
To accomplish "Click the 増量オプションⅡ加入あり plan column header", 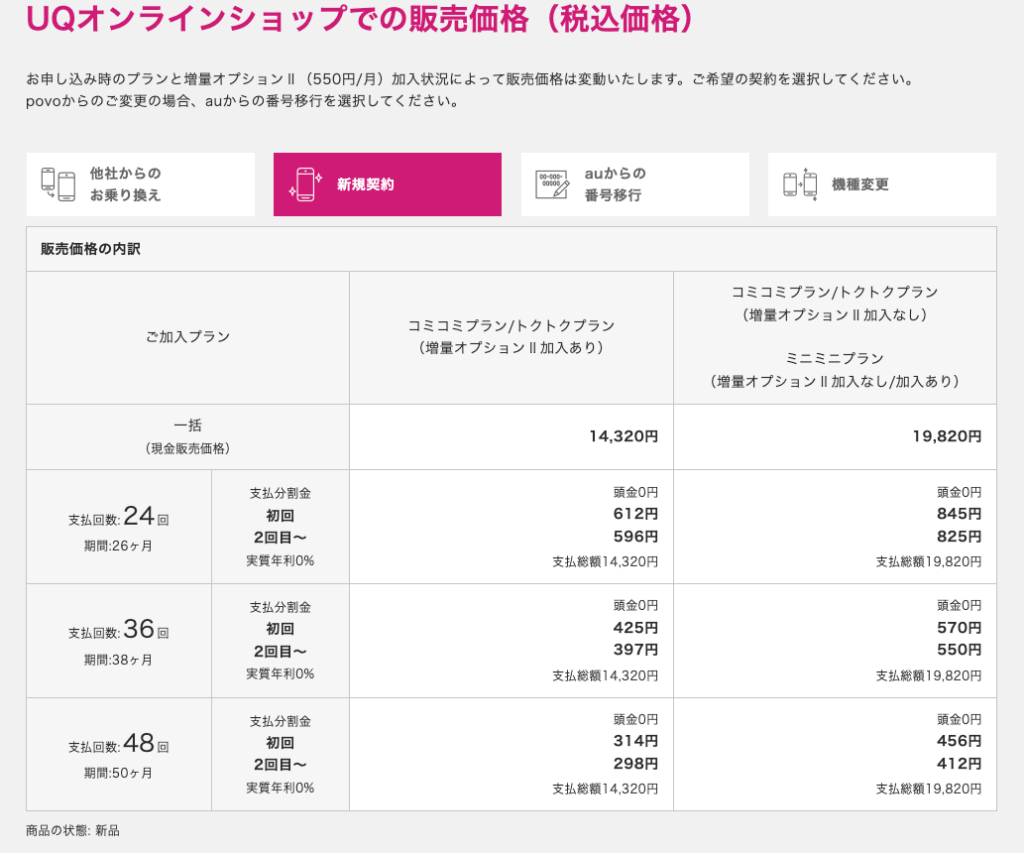I will tap(510, 337).
